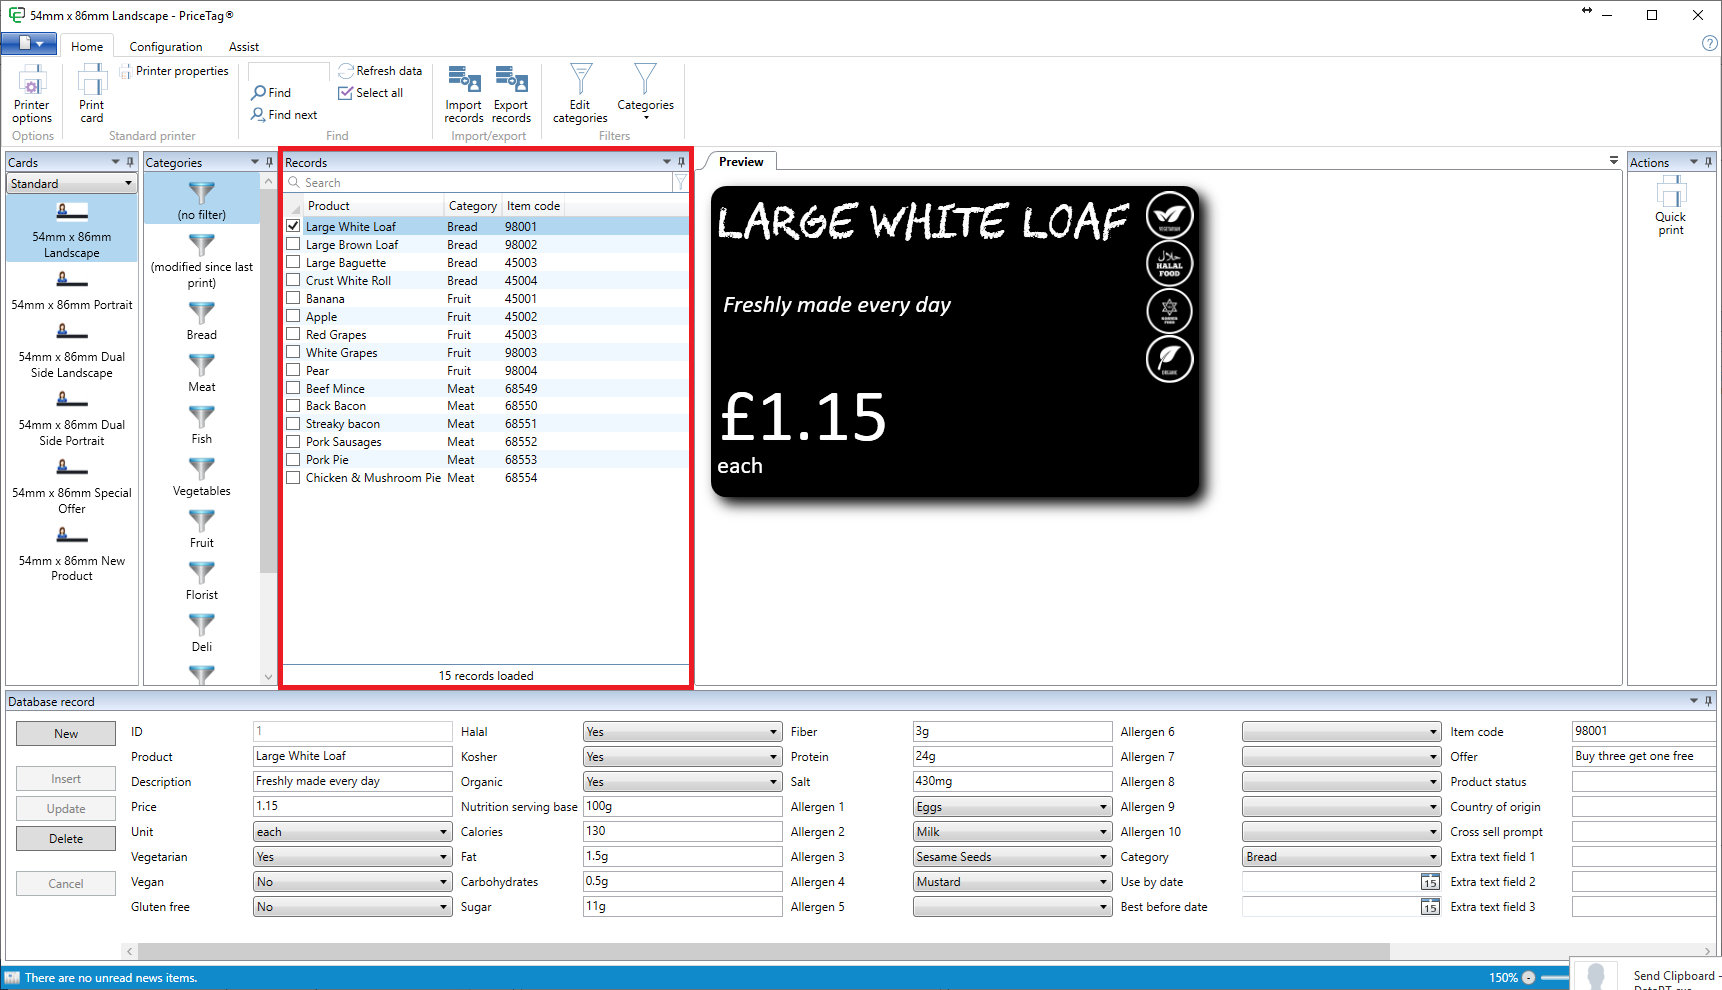Screen dimensions: 1722x990
Task: Open the Standard cards dropdown
Action: click(x=71, y=184)
